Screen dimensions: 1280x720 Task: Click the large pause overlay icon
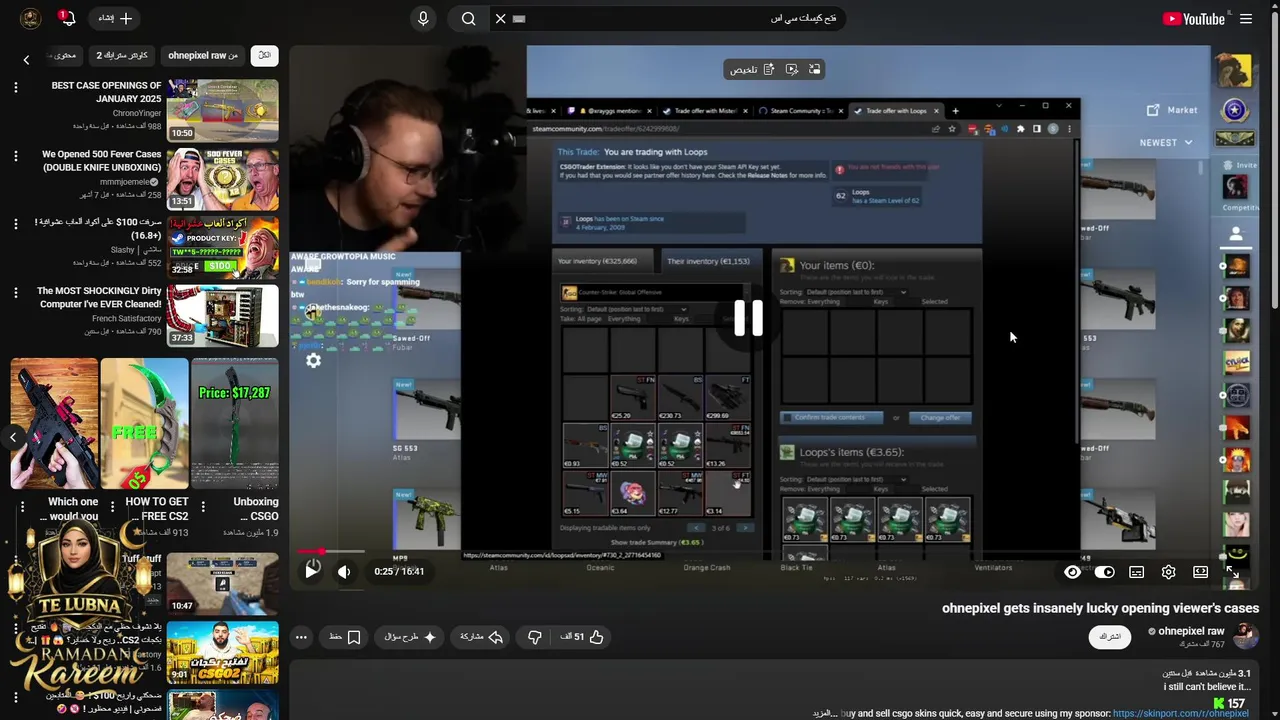pos(749,318)
